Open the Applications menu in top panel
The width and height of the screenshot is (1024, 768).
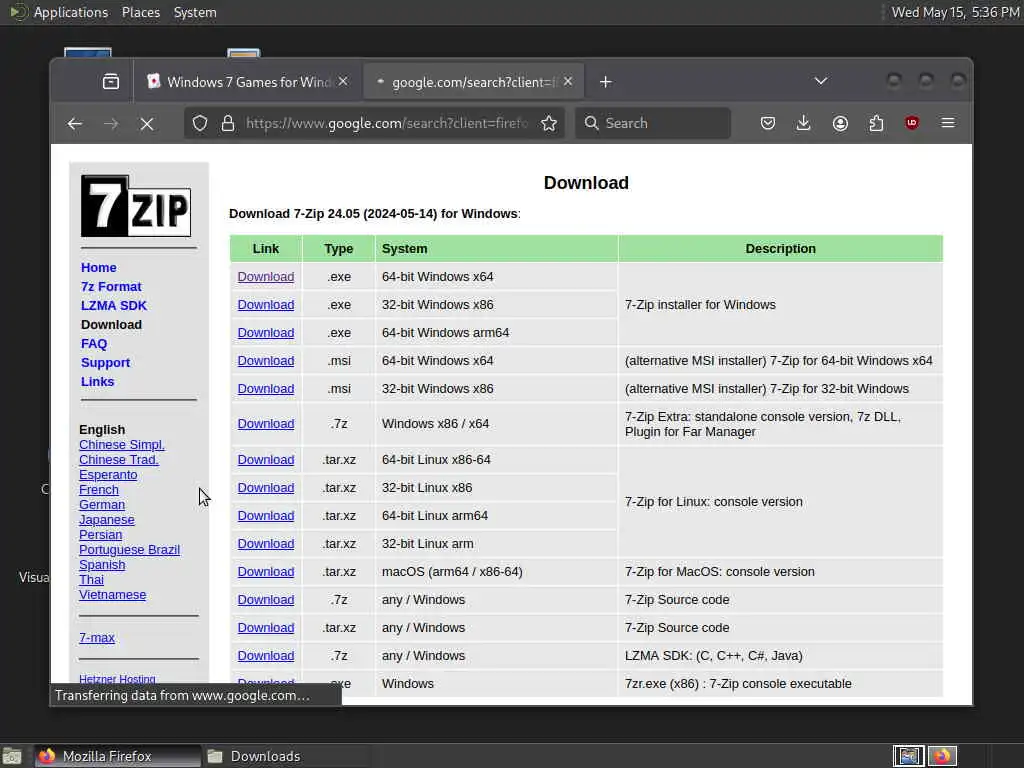(x=71, y=12)
